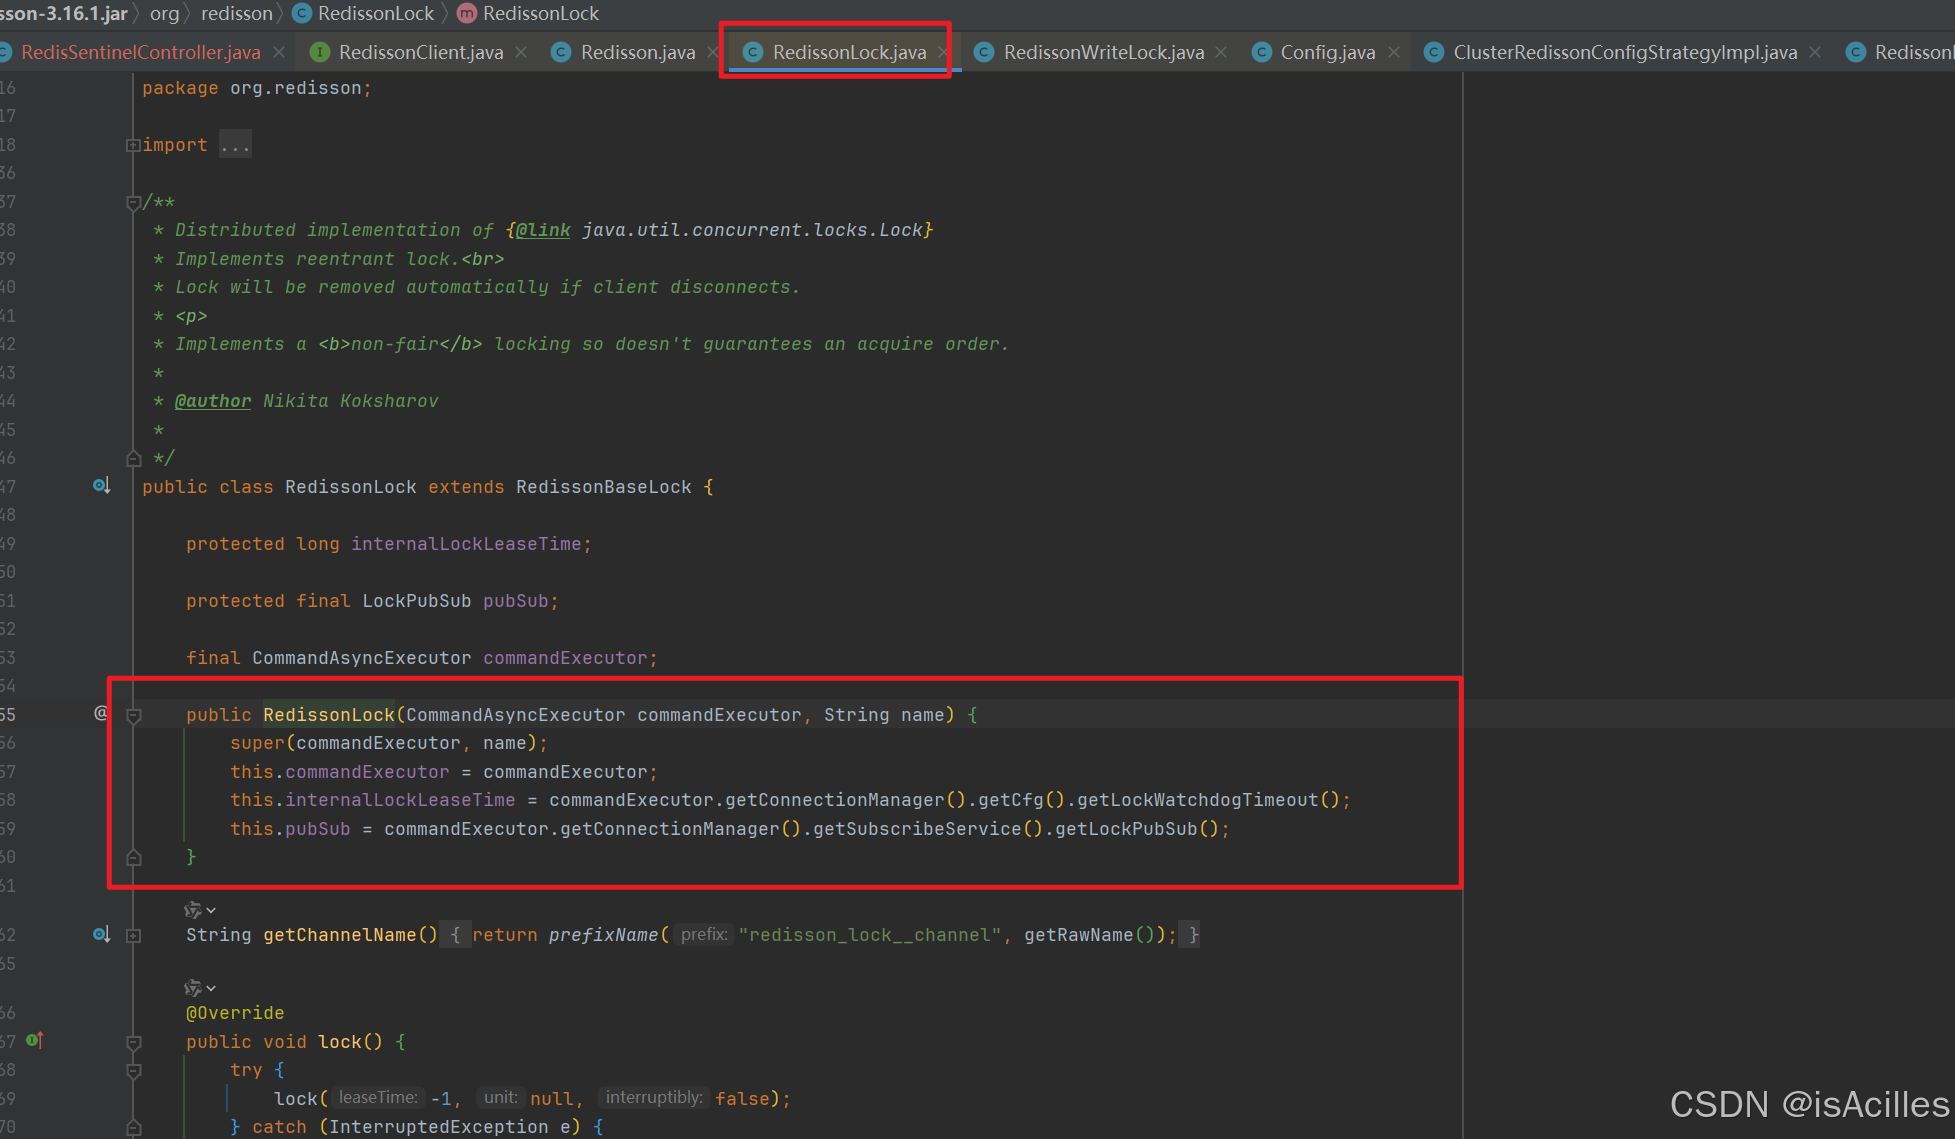This screenshot has width=1955, height=1139.
Task: Switch to the Redisson.java tab
Action: click(635, 51)
